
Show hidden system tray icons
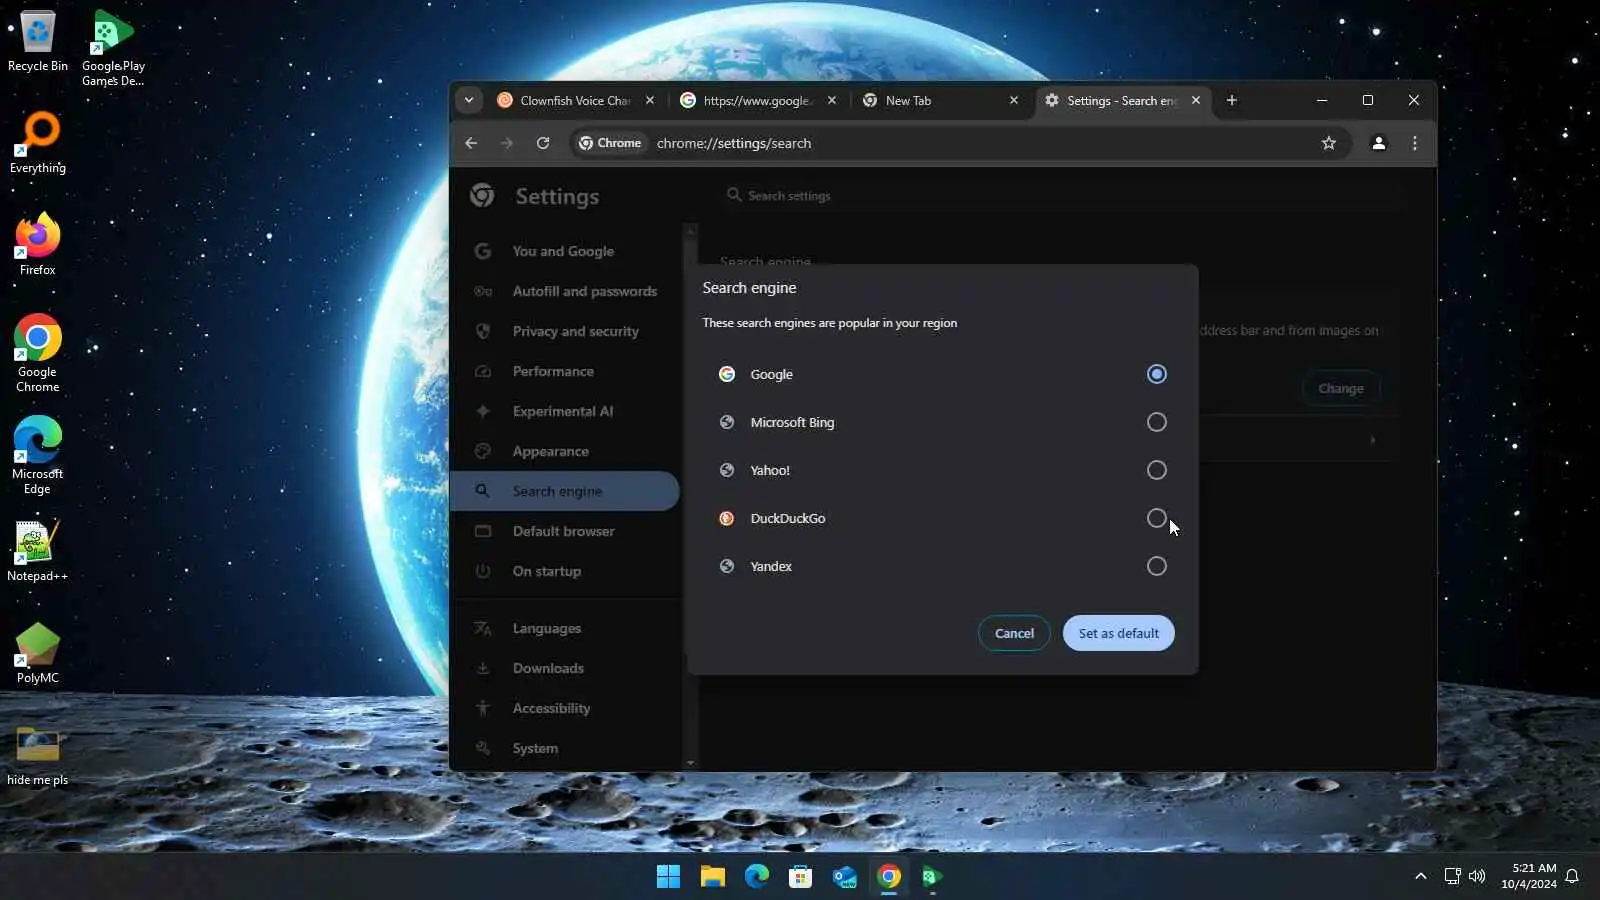pos(1420,876)
